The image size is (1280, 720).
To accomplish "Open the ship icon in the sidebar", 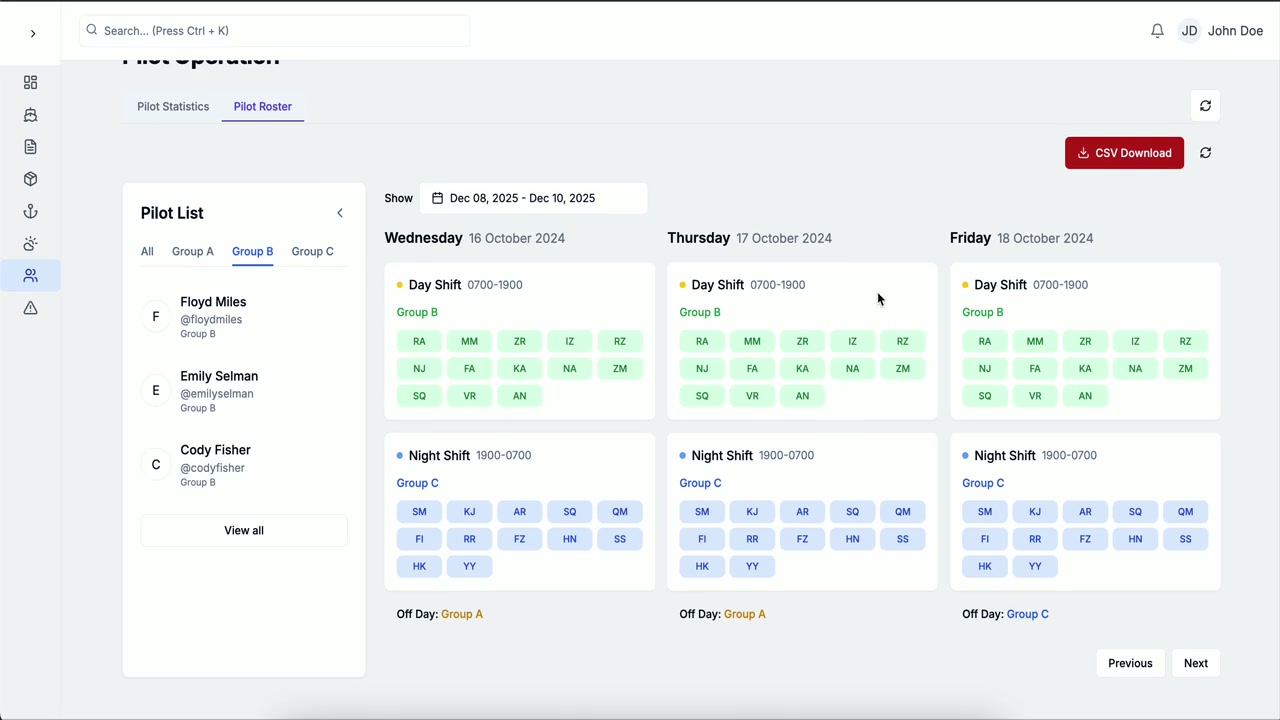I will (x=30, y=115).
